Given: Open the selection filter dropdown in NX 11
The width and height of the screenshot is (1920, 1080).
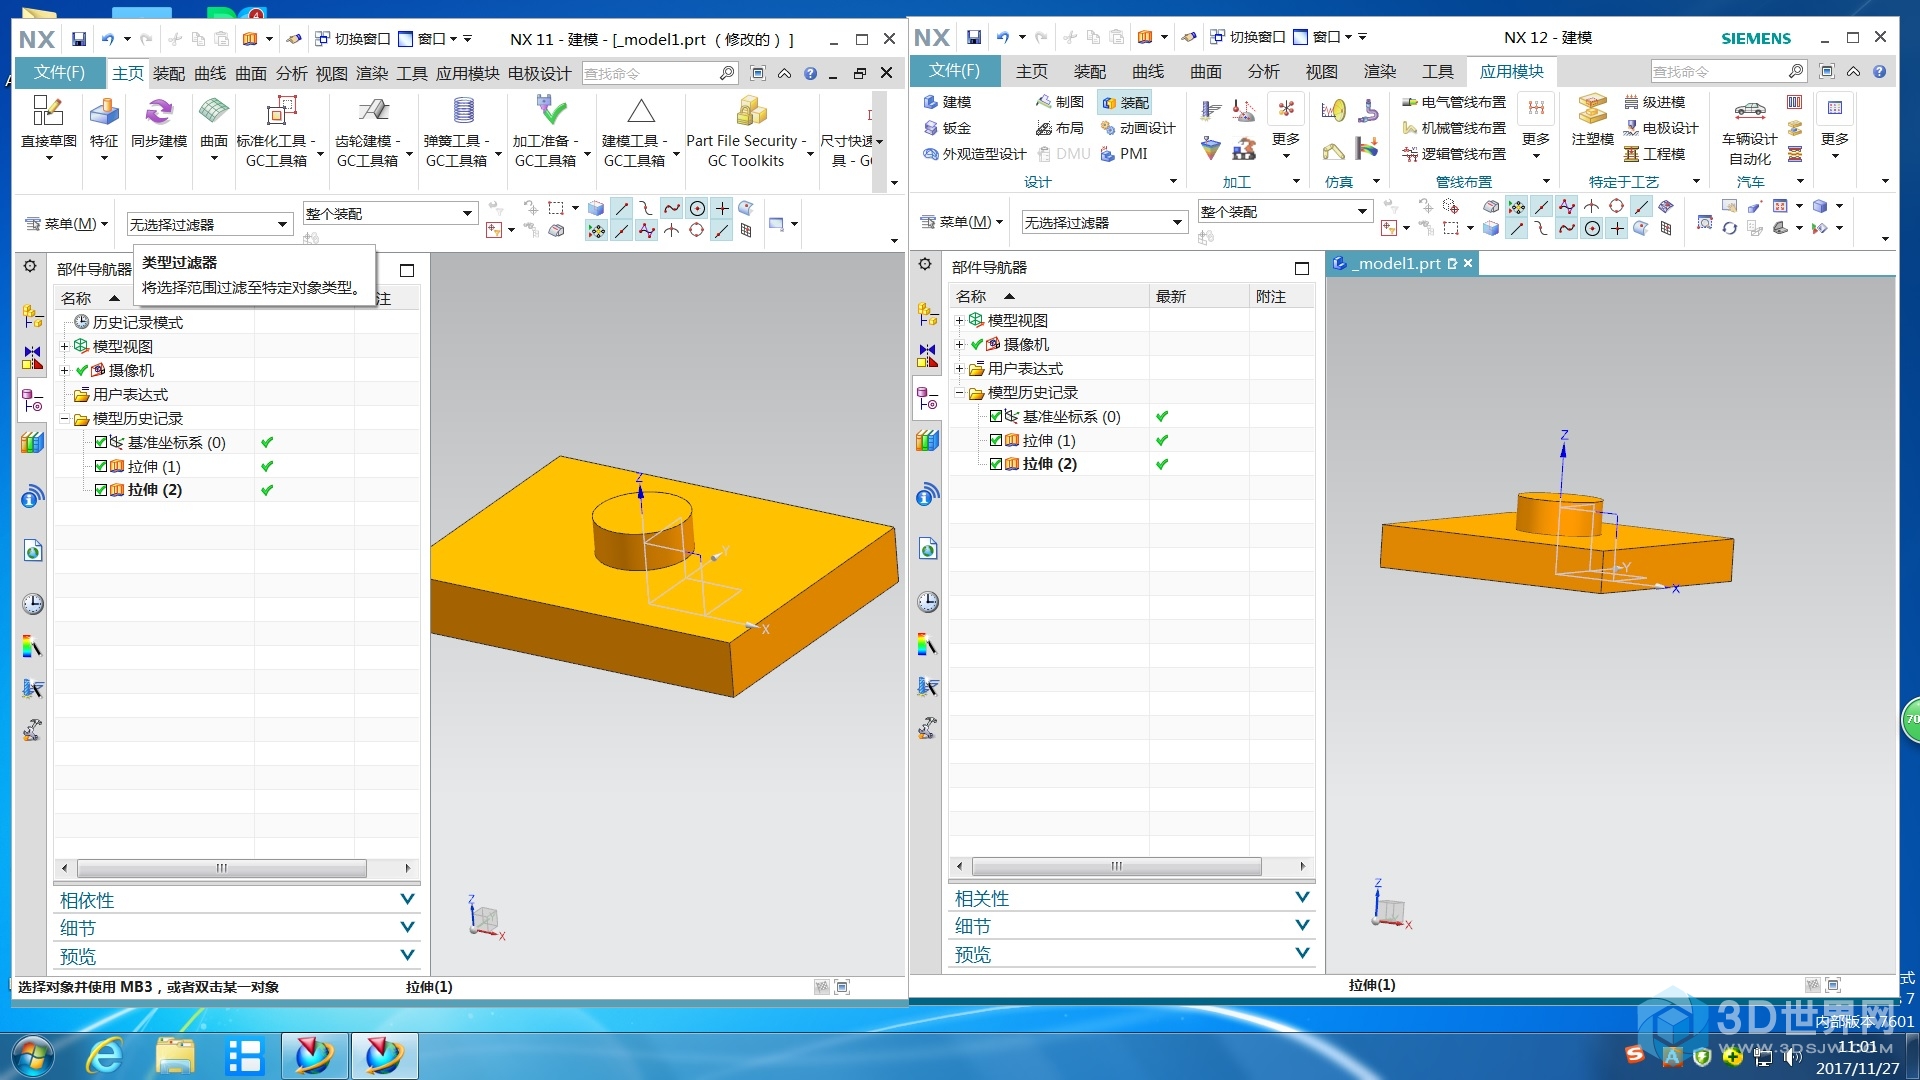Looking at the screenshot, I should click(209, 224).
